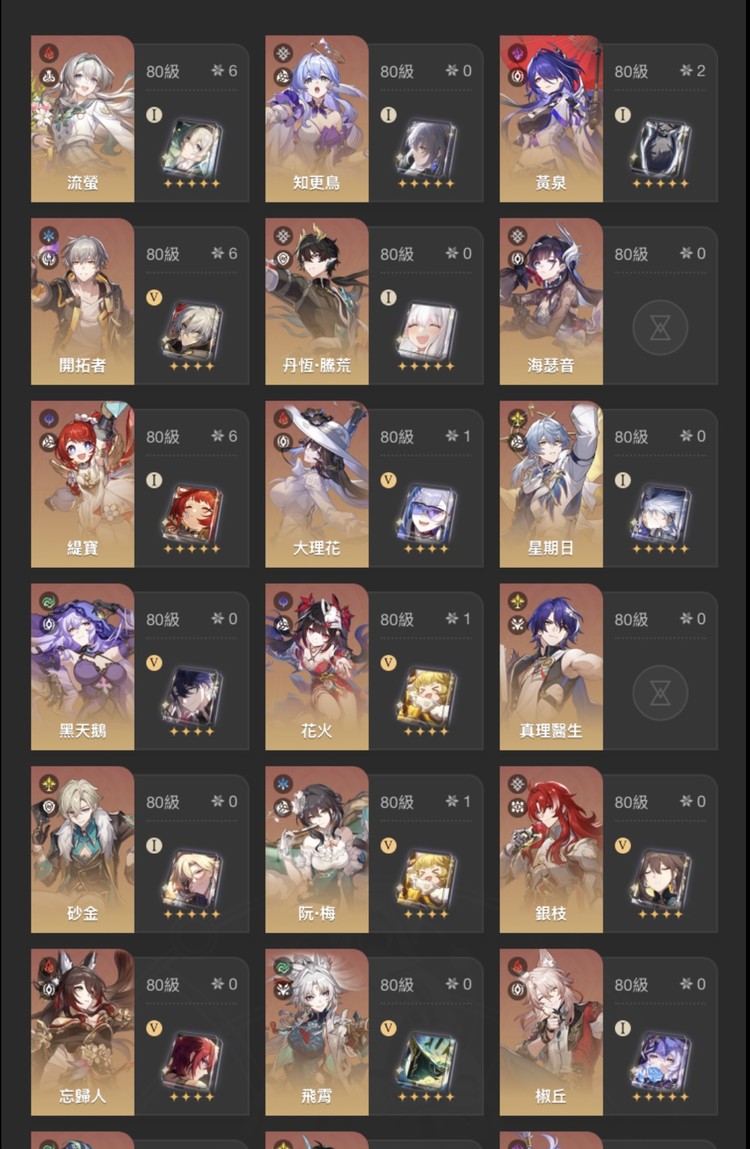Open 流螢 character portrait

click(82, 119)
